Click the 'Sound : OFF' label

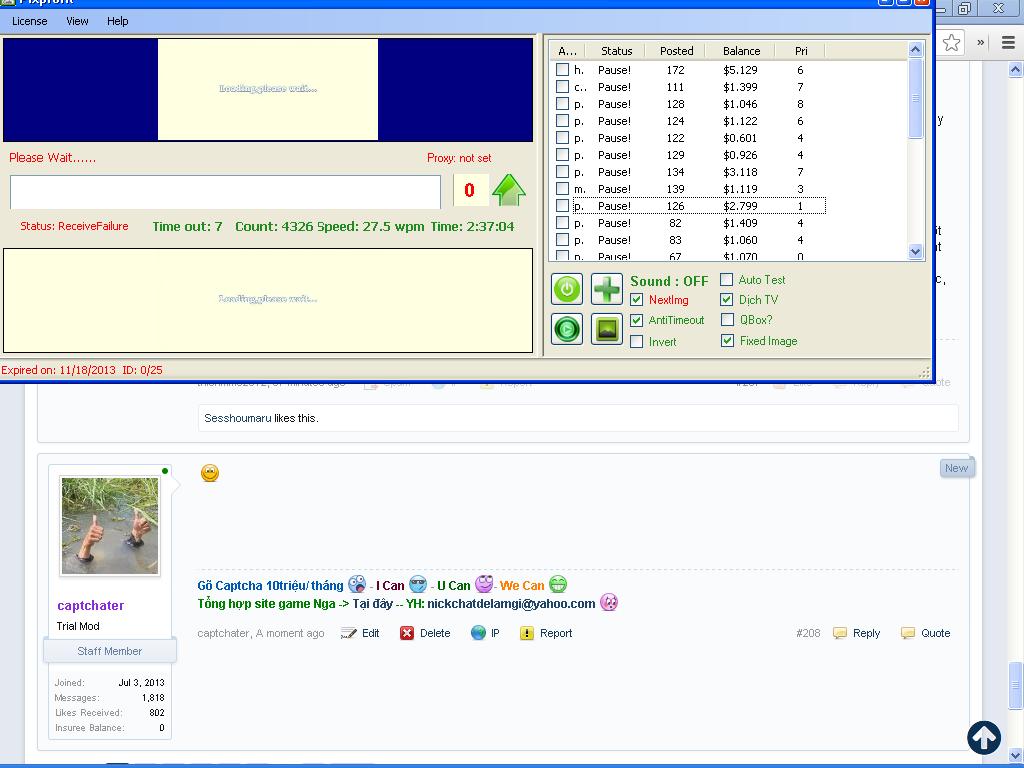(x=669, y=281)
